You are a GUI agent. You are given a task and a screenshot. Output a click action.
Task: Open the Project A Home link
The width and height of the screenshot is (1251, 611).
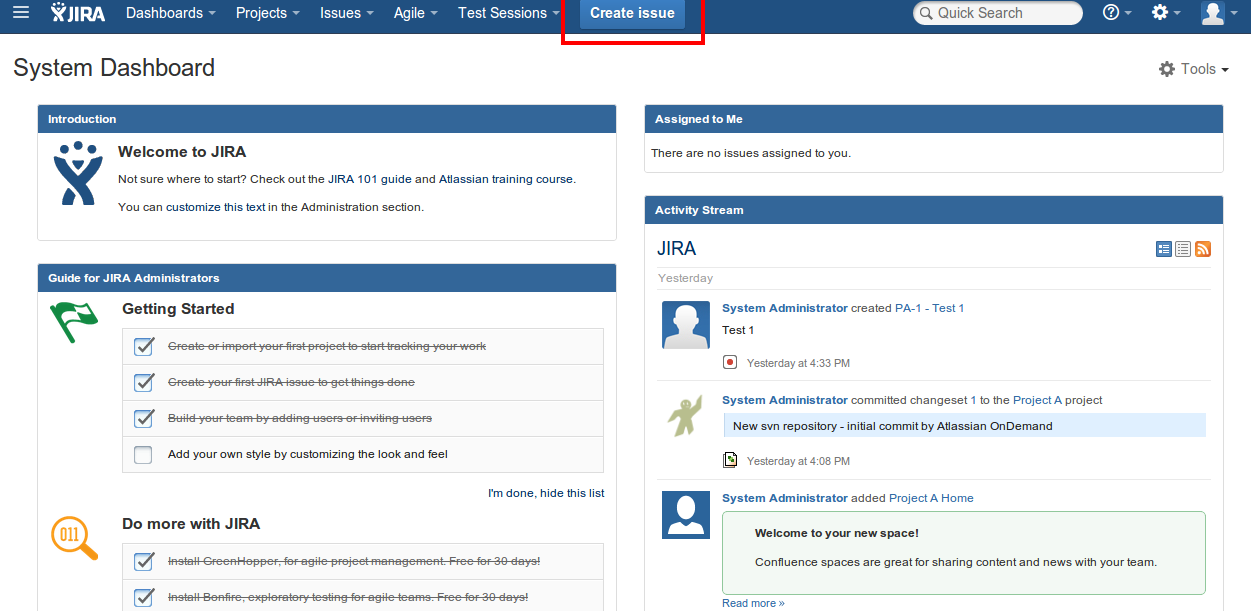pyautogui.click(x=931, y=498)
